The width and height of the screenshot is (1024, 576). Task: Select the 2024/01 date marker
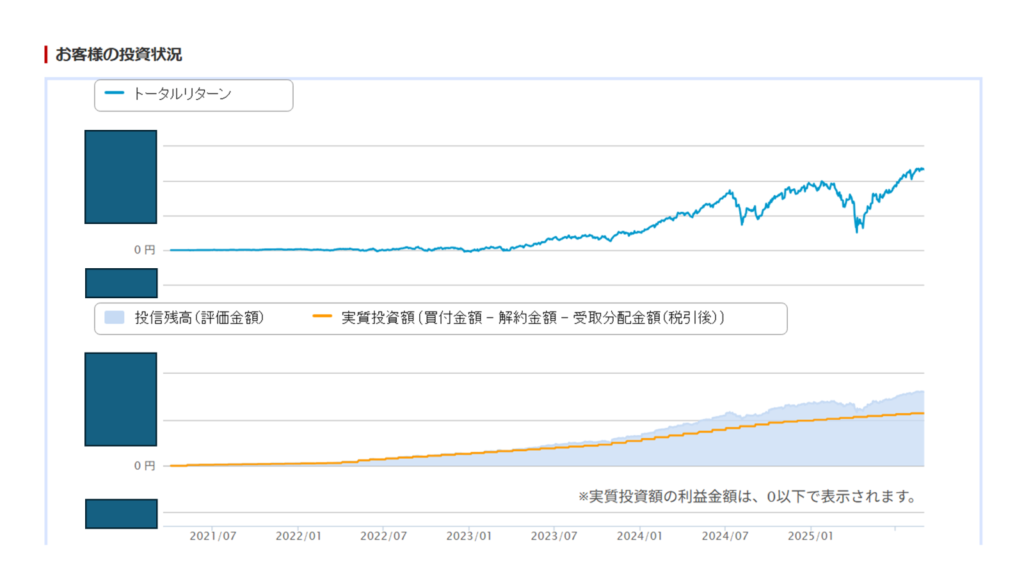[641, 537]
